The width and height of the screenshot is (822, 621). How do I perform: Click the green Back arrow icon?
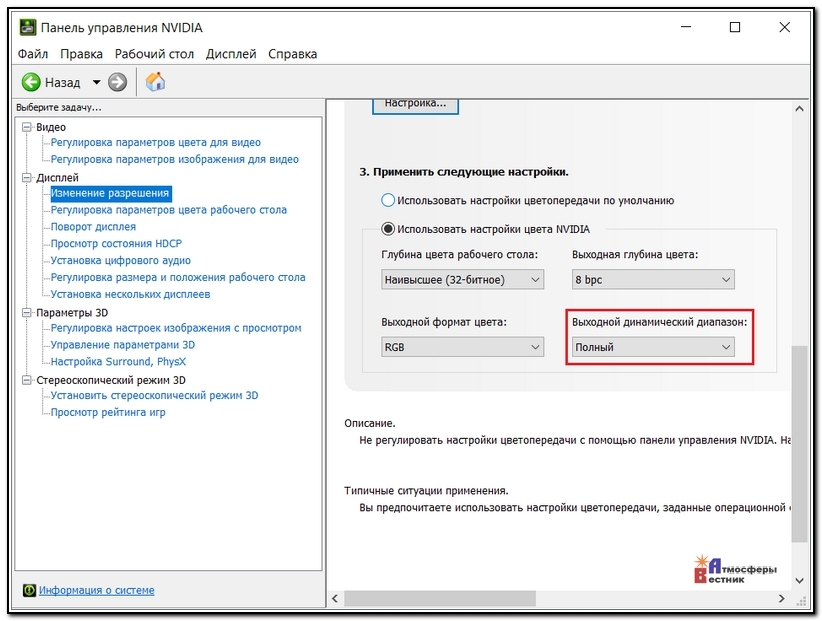pos(31,82)
